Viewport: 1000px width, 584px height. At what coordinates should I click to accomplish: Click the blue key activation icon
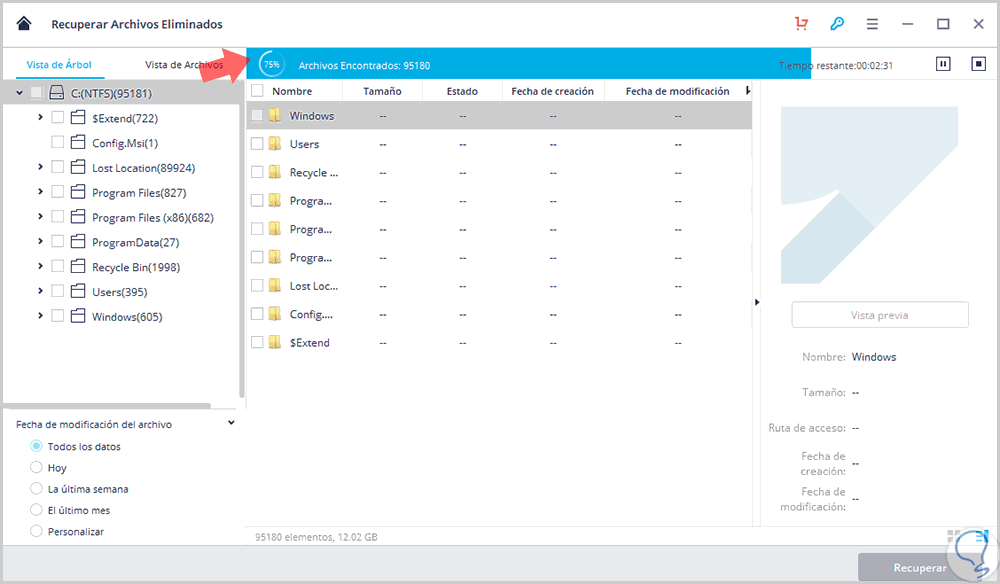pos(838,23)
